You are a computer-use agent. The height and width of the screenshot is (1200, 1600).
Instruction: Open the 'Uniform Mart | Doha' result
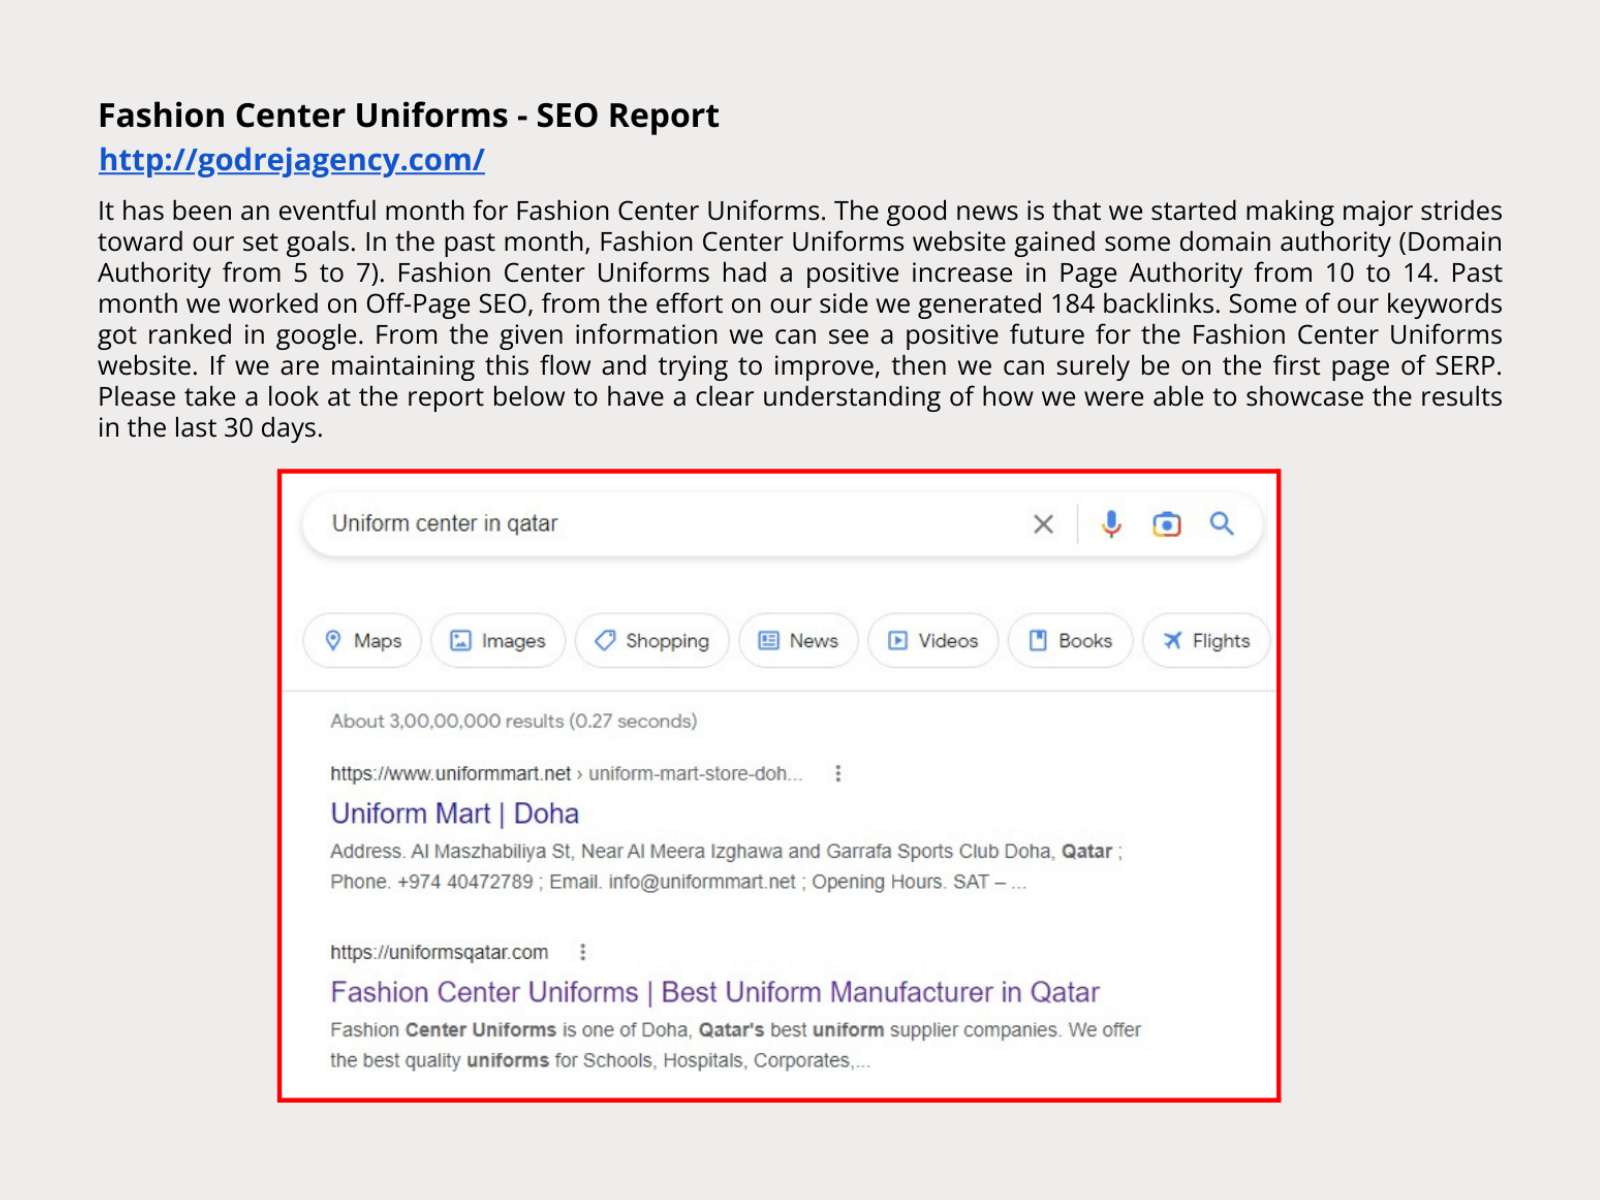point(455,813)
